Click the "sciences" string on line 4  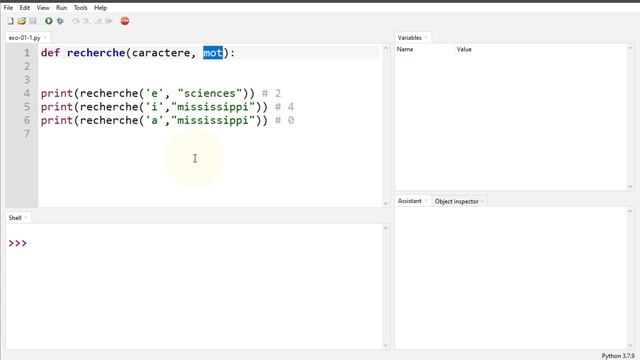tap(210, 93)
